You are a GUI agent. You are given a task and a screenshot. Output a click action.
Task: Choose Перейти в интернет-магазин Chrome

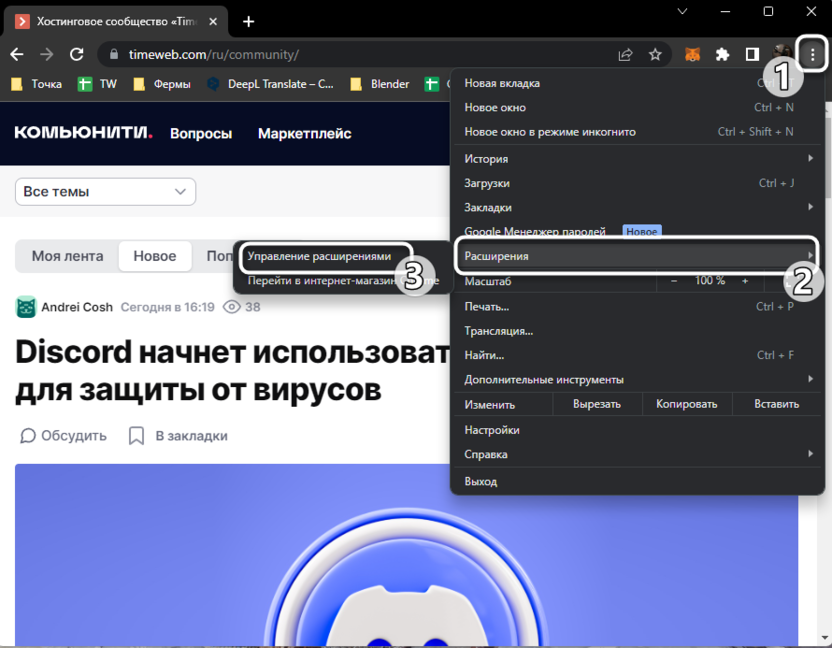click(343, 281)
